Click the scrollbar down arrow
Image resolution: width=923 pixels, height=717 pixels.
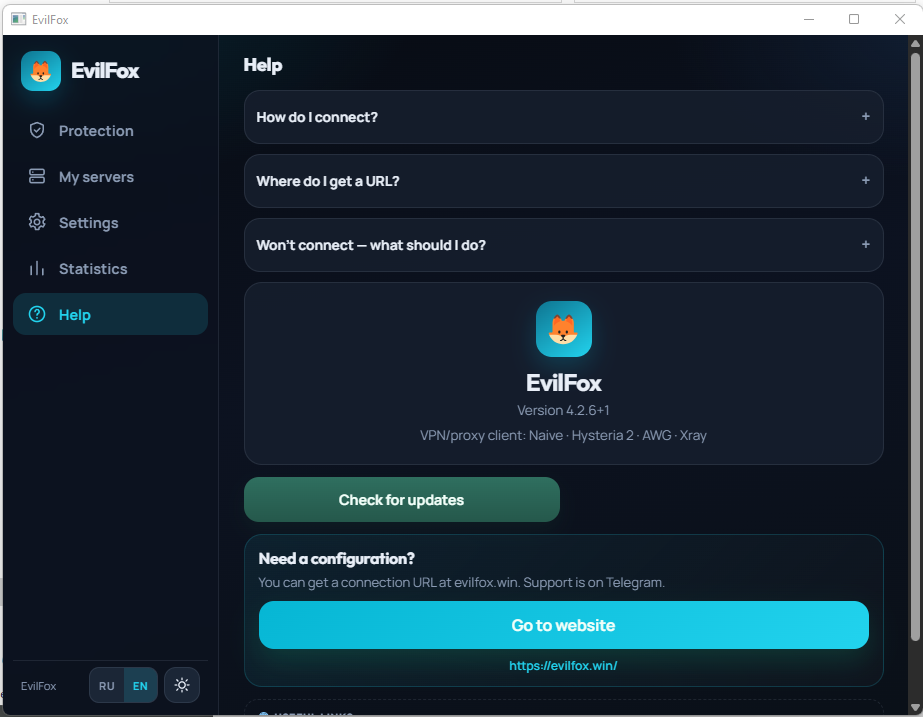point(915,708)
